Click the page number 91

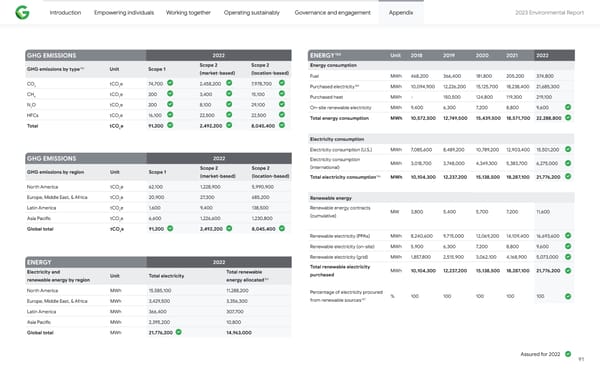point(581,359)
